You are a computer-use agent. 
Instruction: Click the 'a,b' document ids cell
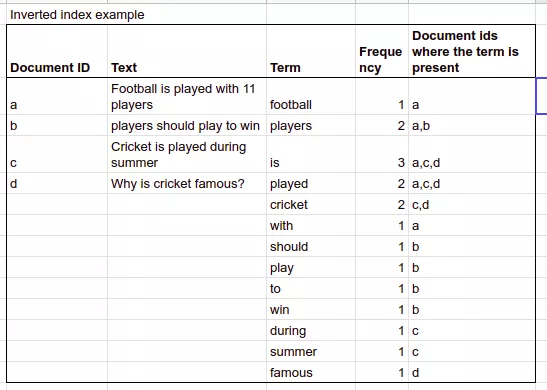point(472,125)
